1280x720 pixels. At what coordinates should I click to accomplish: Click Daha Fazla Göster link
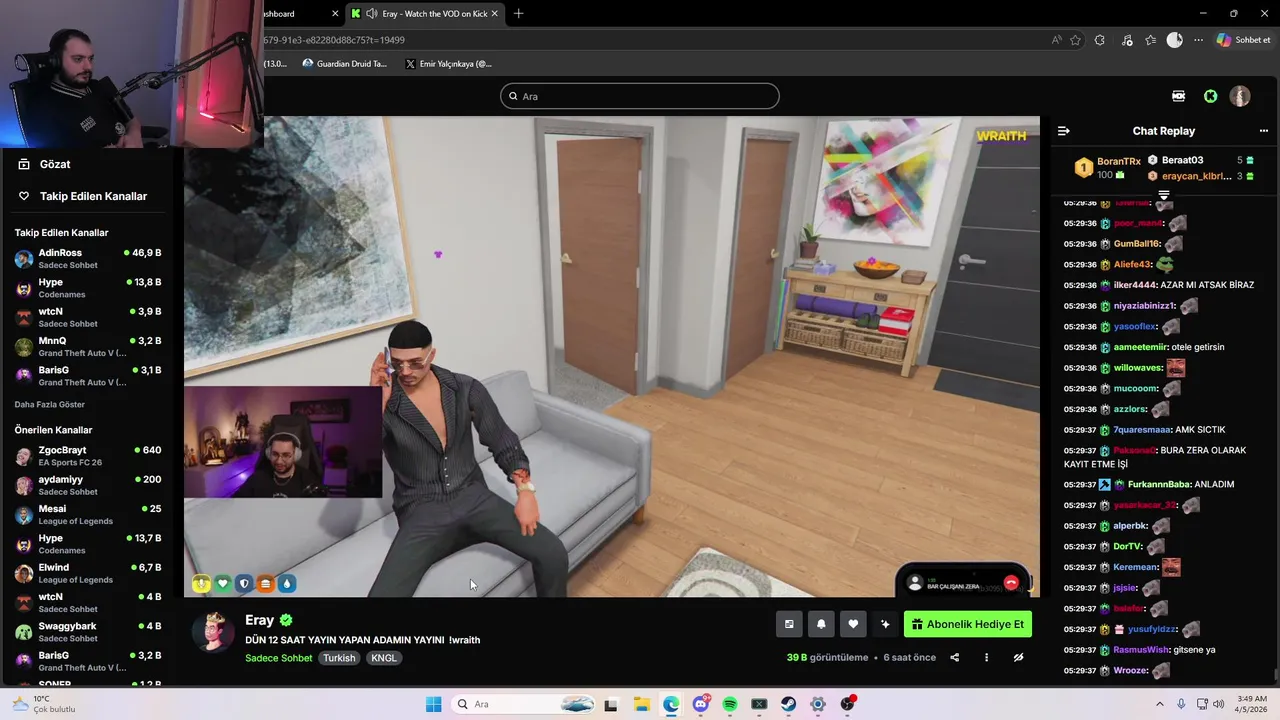50,405
